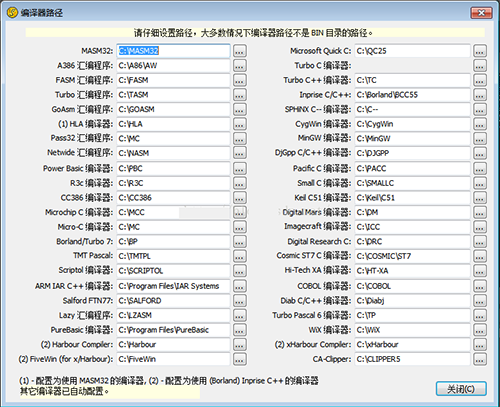Close the compiler paths dialog window
Image resolution: width=500 pixels, height=407 pixels.
pyautogui.click(x=481, y=13)
